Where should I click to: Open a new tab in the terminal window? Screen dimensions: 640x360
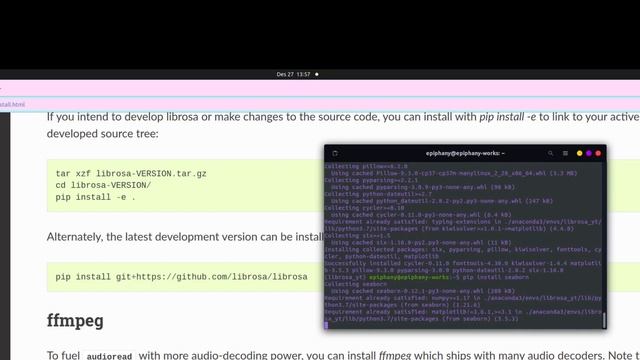[335, 153]
